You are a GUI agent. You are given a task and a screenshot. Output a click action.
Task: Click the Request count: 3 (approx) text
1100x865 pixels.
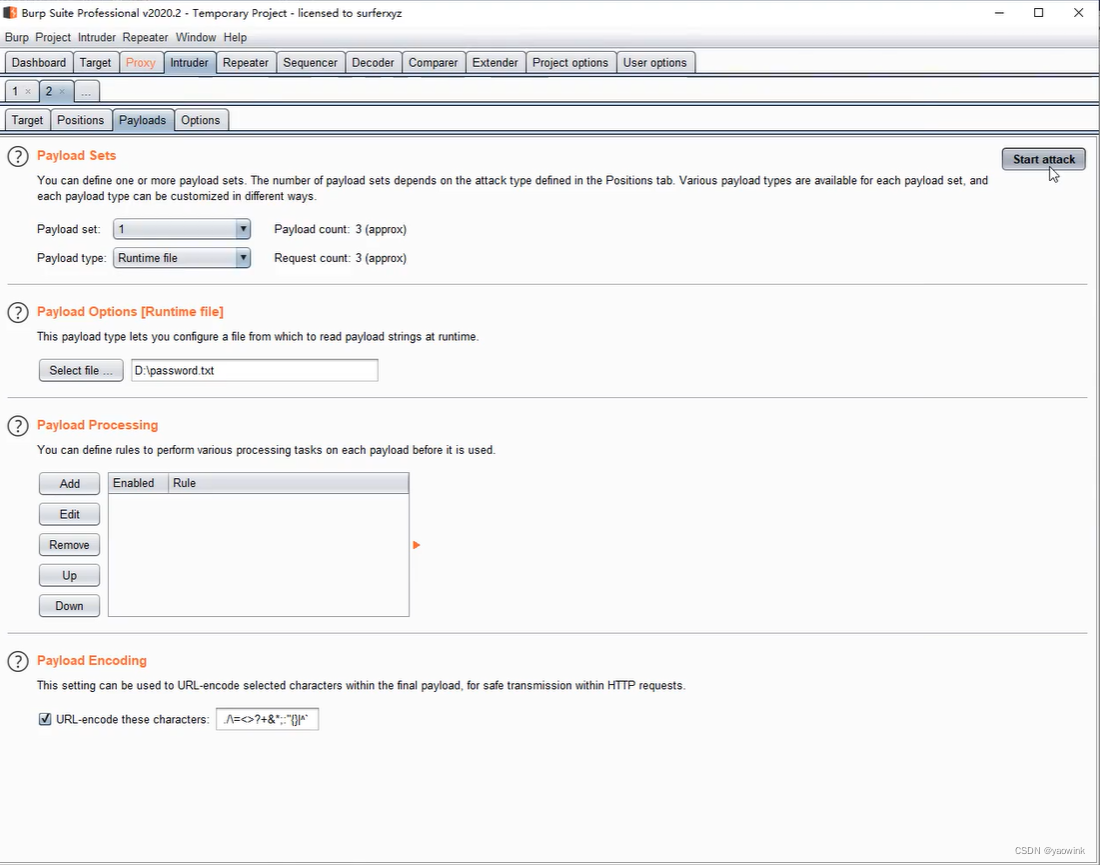point(340,258)
